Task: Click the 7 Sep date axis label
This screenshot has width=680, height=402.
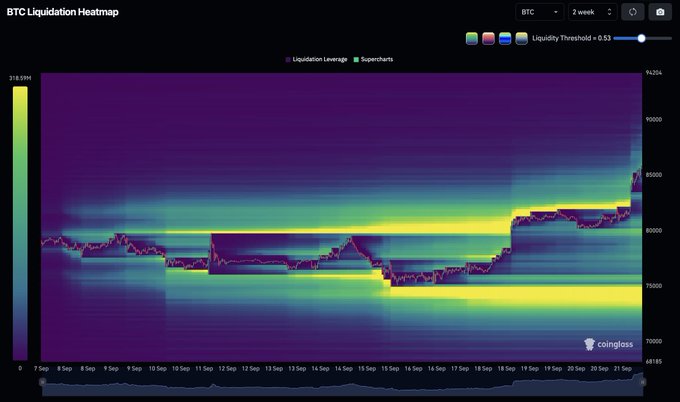Action: pyautogui.click(x=41, y=369)
